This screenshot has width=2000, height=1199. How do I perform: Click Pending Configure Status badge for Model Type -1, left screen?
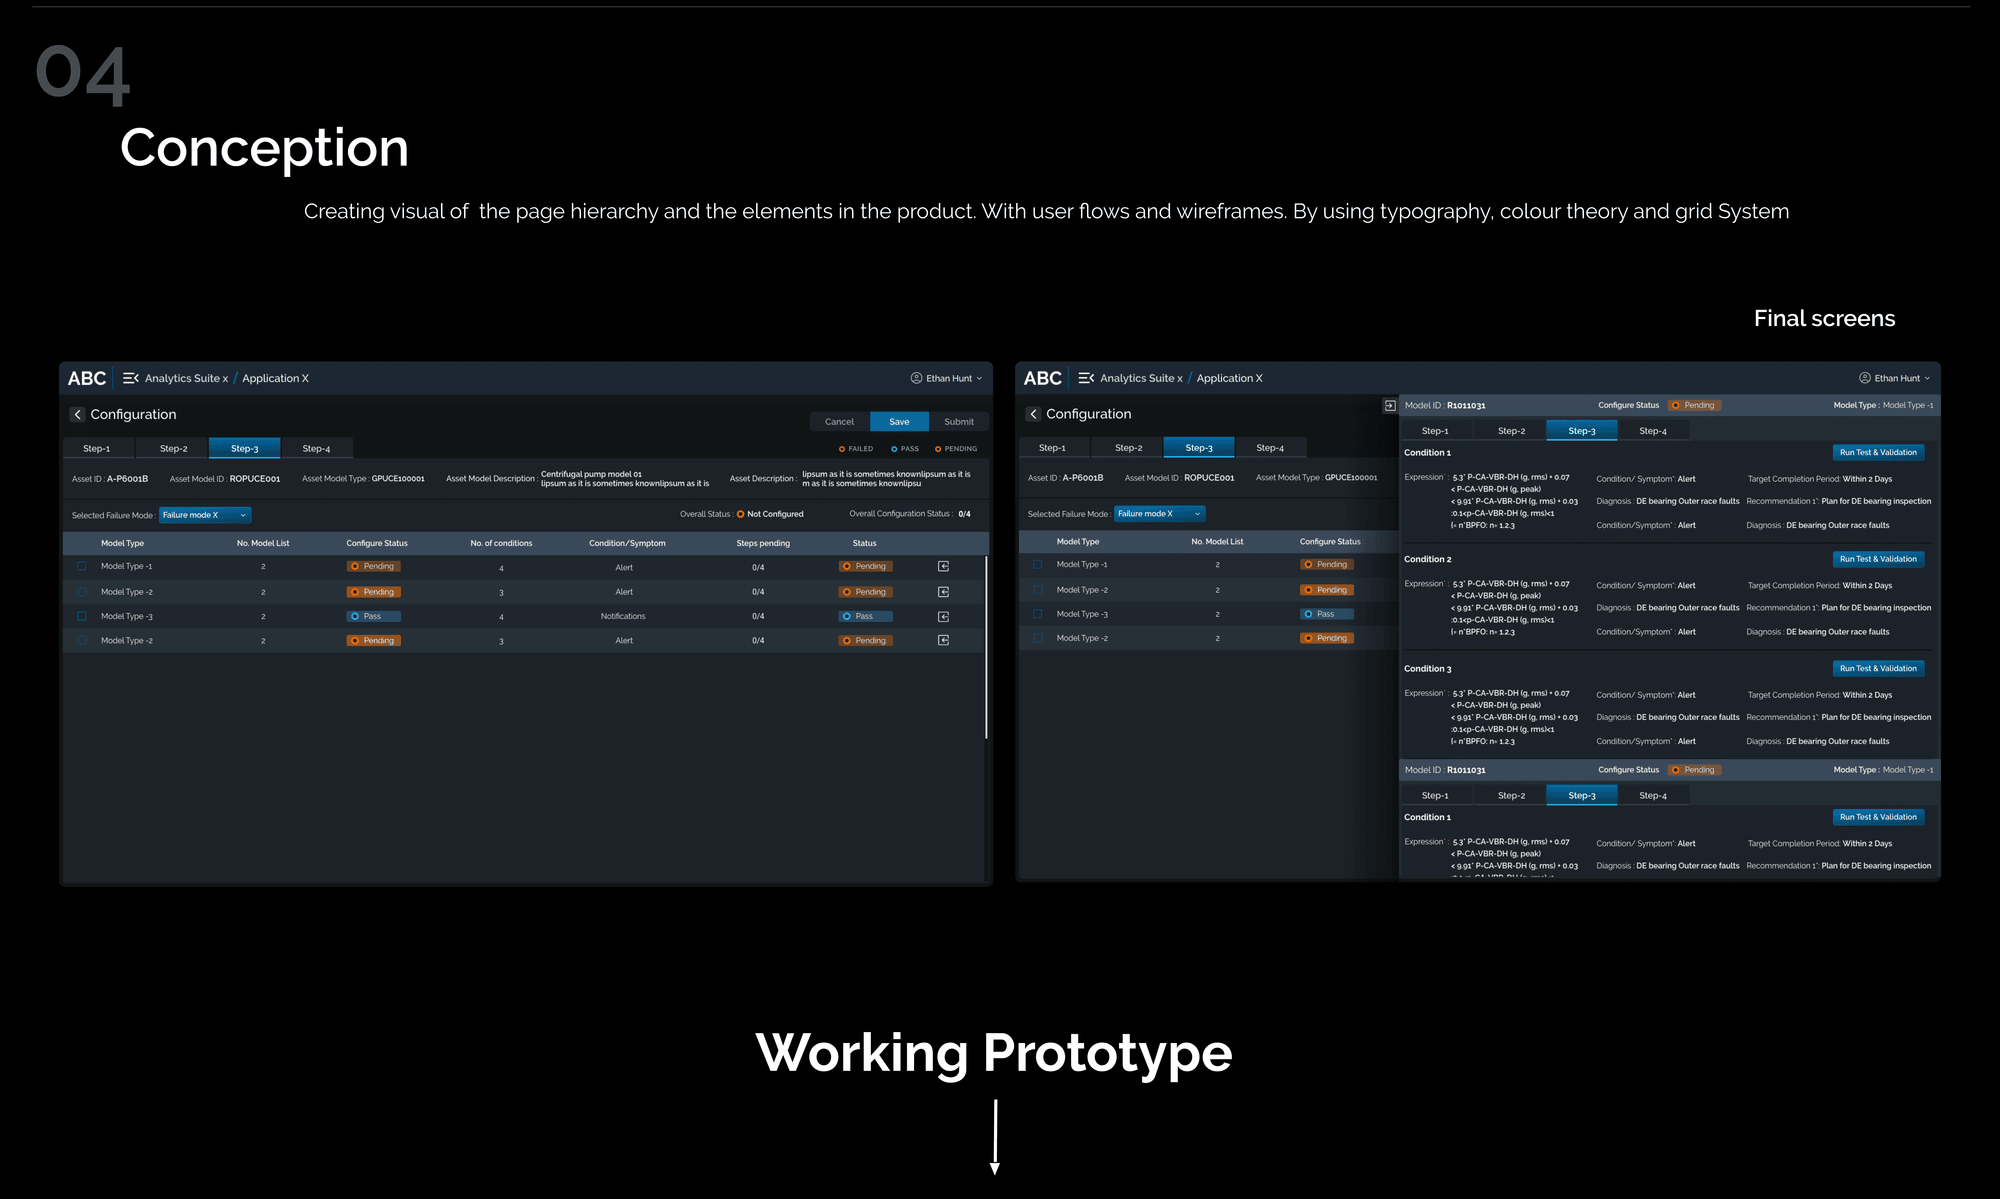tap(374, 566)
